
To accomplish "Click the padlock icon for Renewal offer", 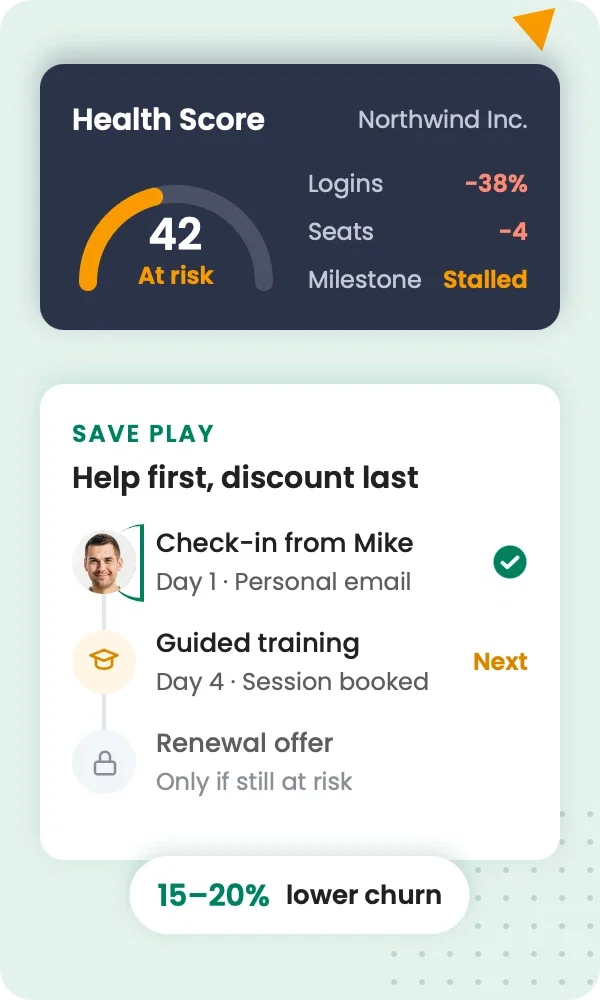I will 104,762.
